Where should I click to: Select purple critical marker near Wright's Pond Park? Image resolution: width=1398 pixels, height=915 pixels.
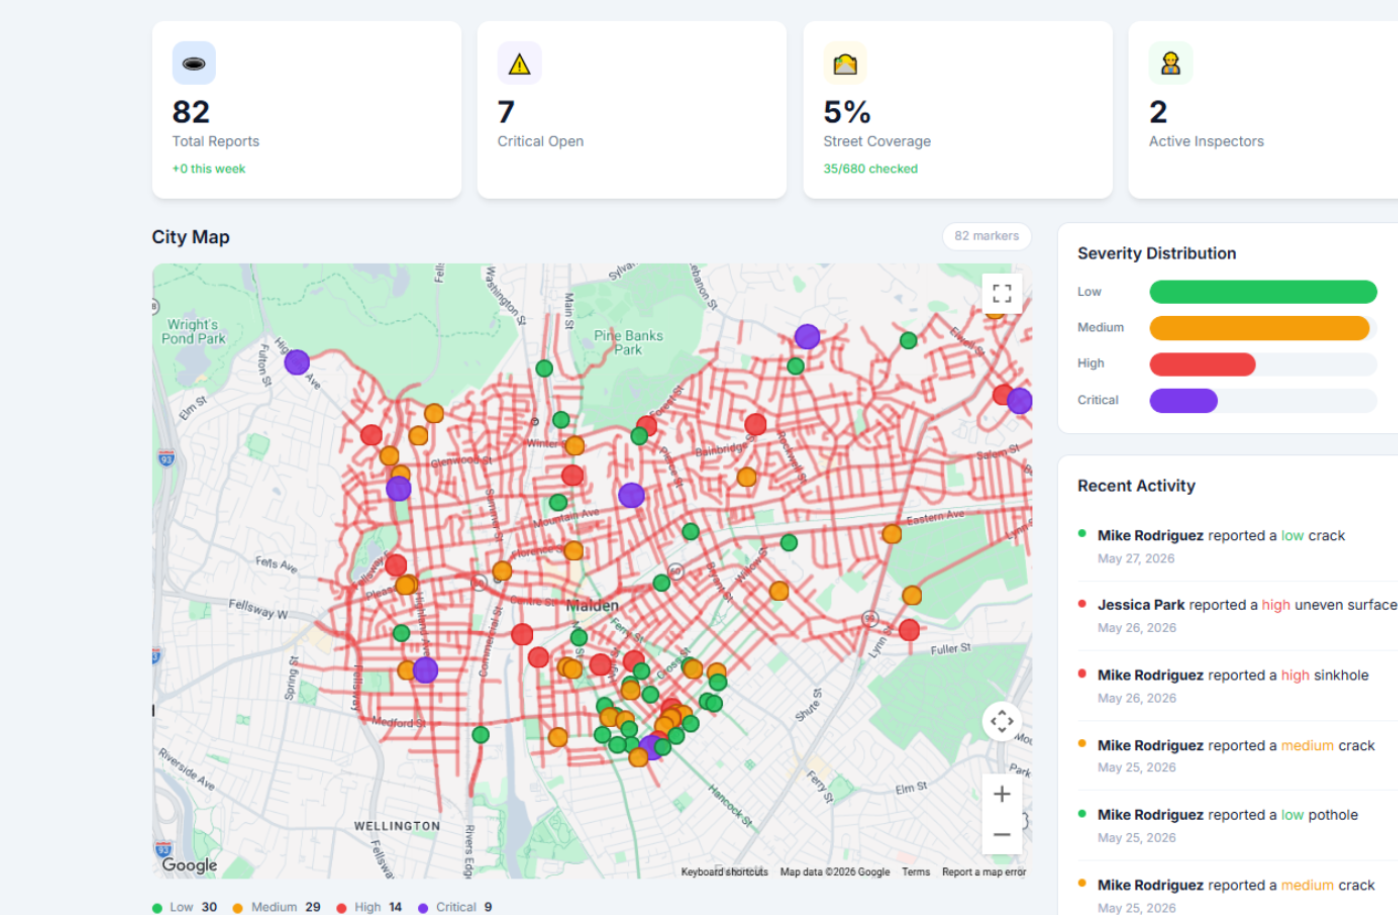click(x=297, y=362)
